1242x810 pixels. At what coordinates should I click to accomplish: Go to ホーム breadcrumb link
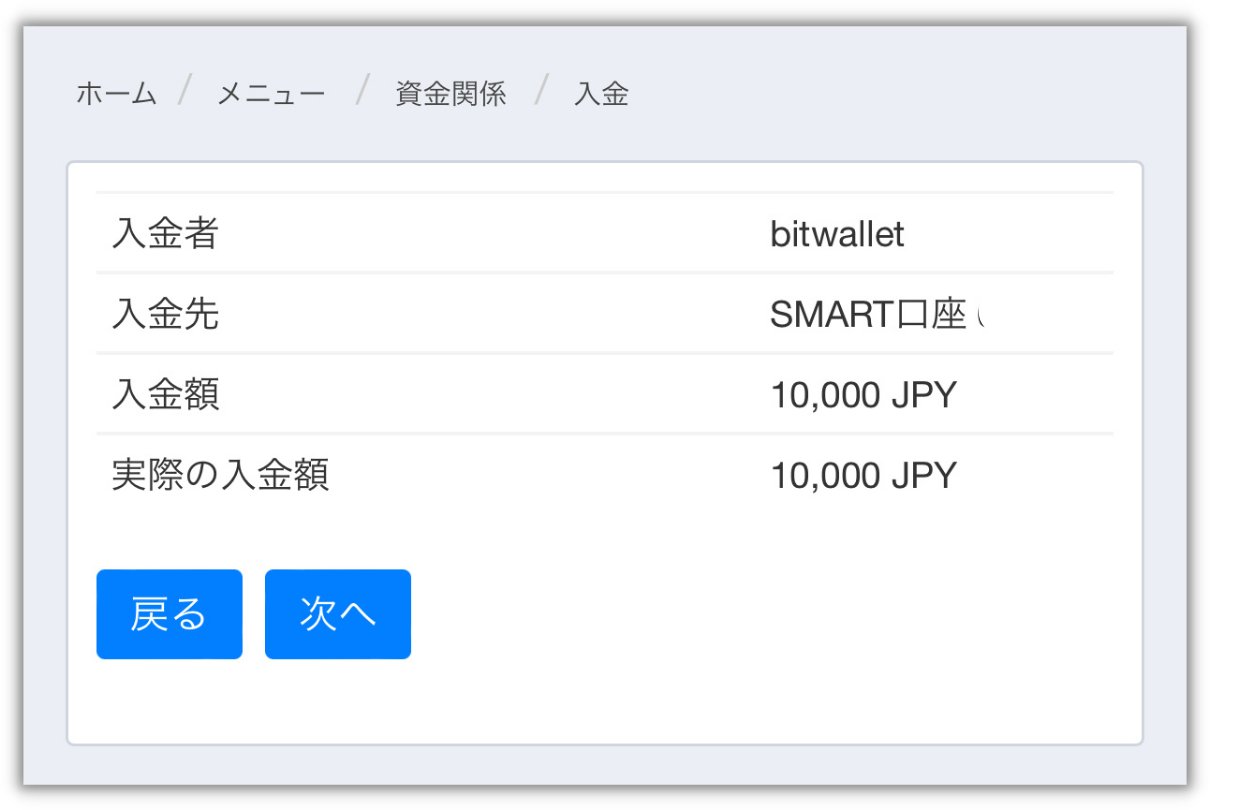(x=117, y=94)
